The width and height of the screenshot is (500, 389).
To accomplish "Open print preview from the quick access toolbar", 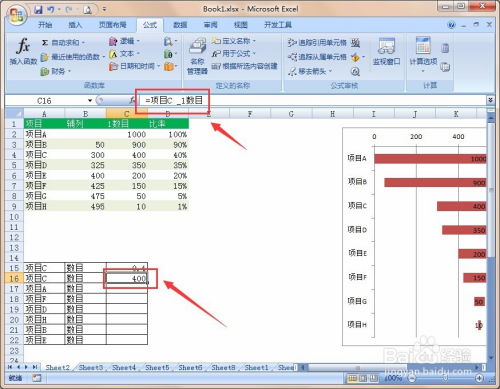I will tap(87, 10).
